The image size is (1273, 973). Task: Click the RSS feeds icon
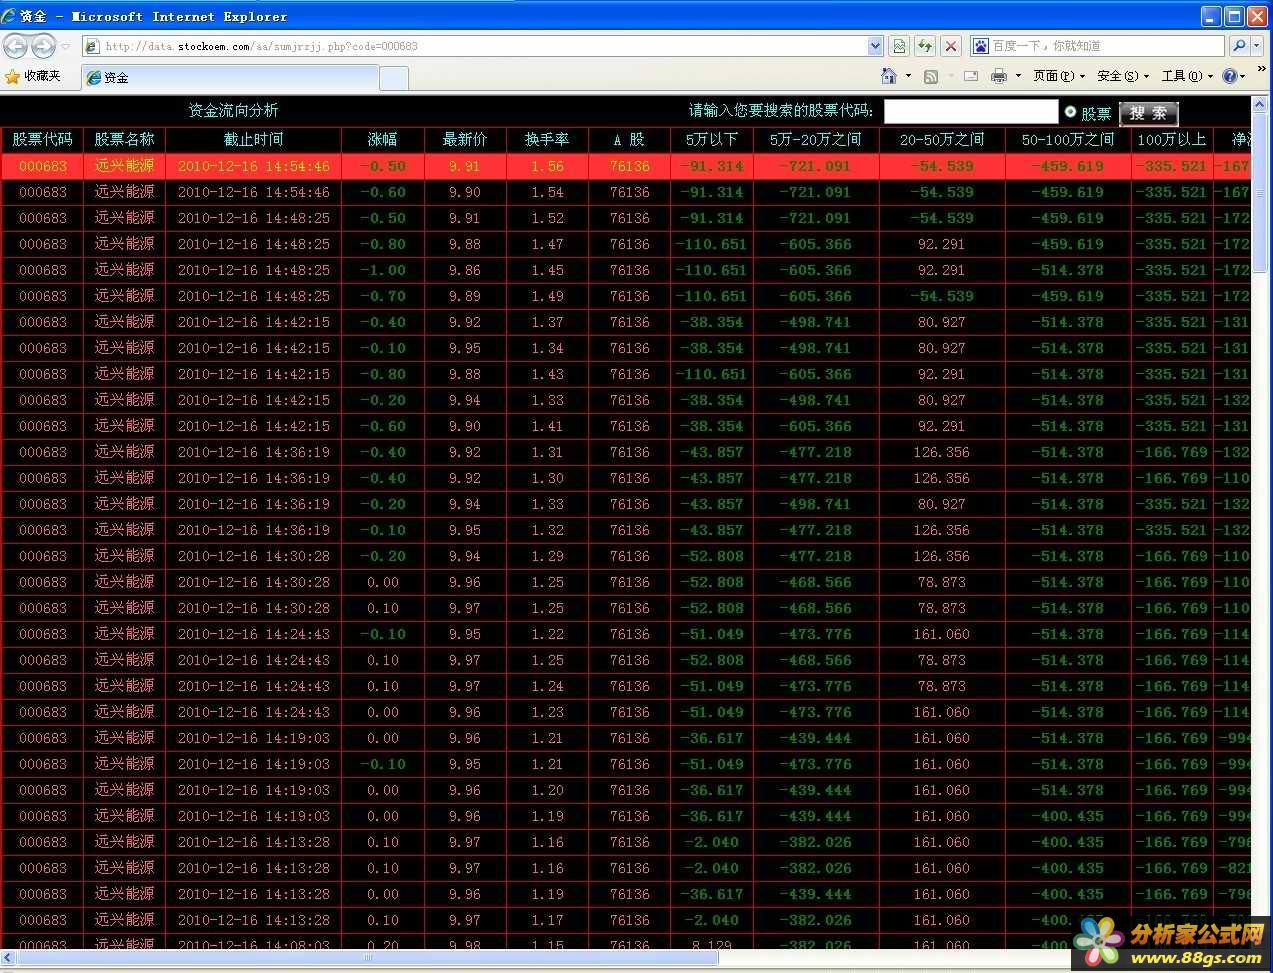[931, 76]
